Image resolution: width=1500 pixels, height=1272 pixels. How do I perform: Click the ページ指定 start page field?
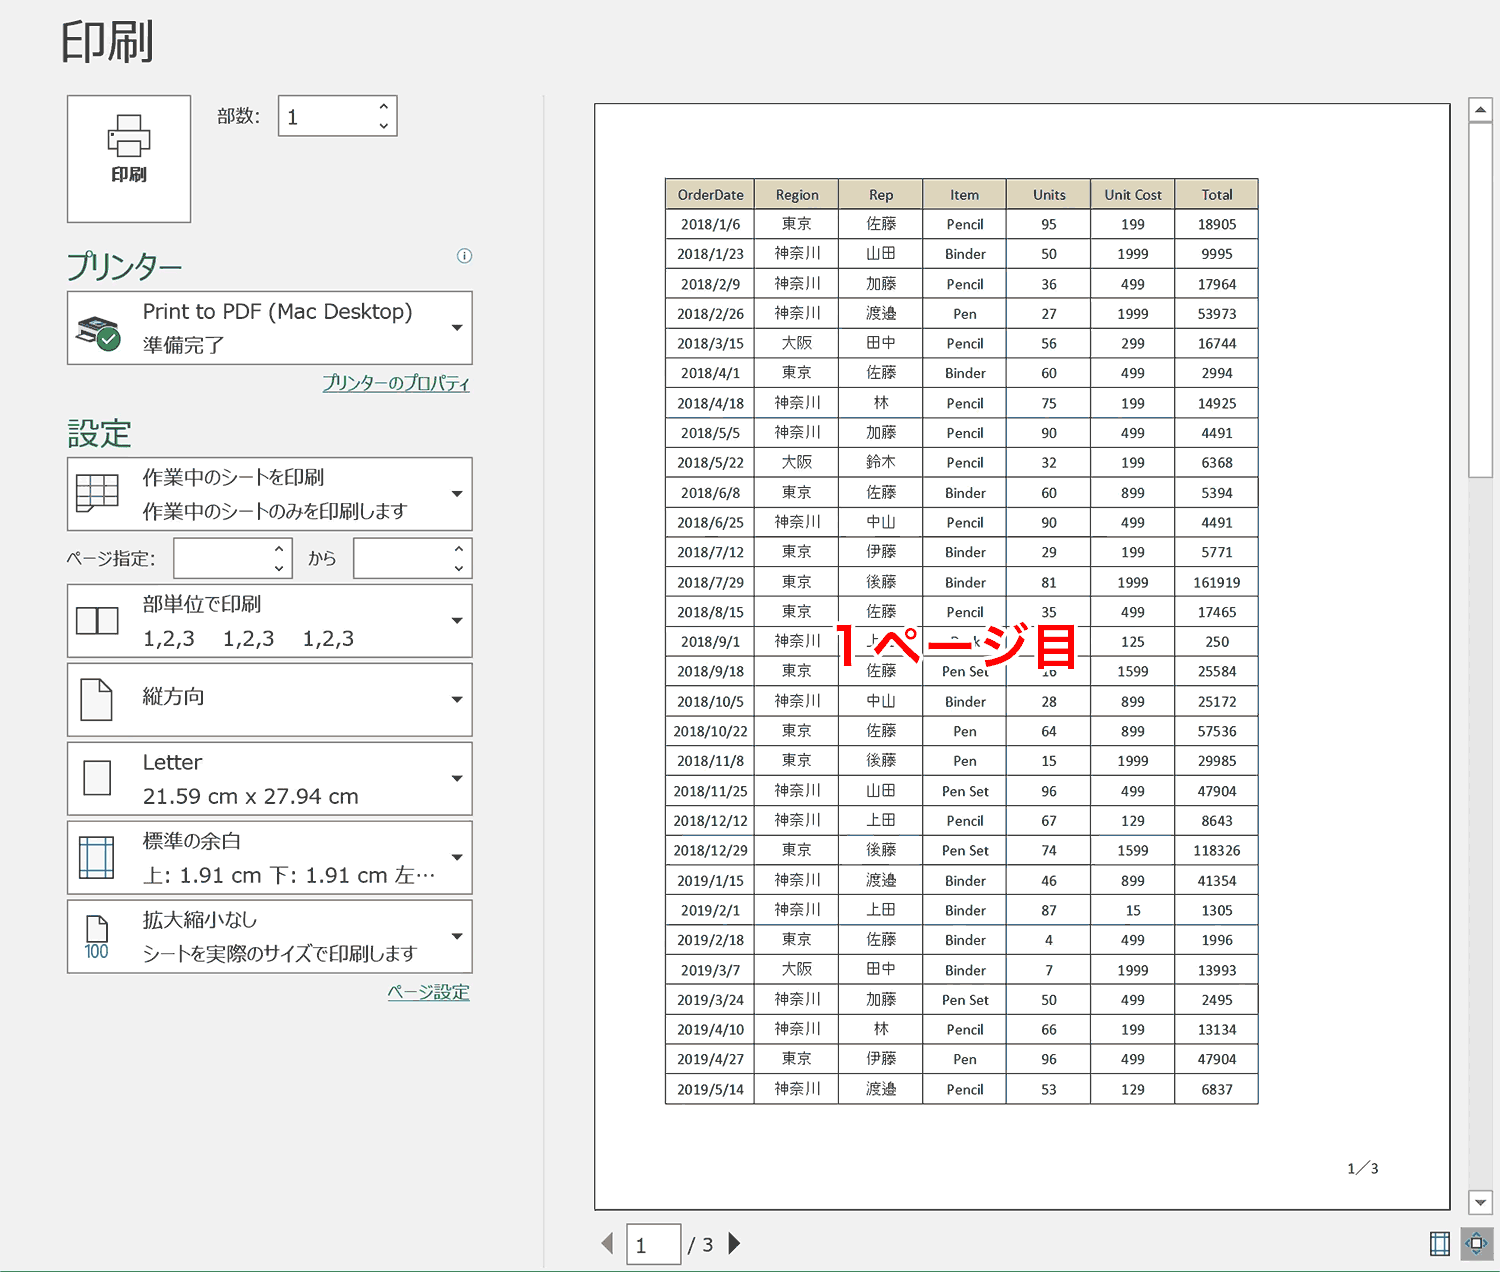pyautogui.click(x=222, y=558)
